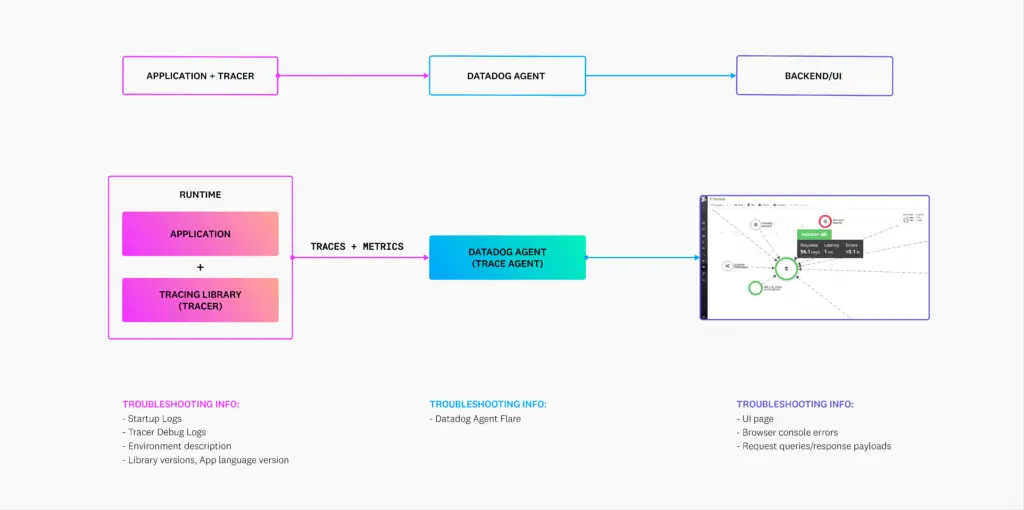Image resolution: width=1024 pixels, height=510 pixels.
Task: Click the Browser console errors line
Action: pos(787,432)
